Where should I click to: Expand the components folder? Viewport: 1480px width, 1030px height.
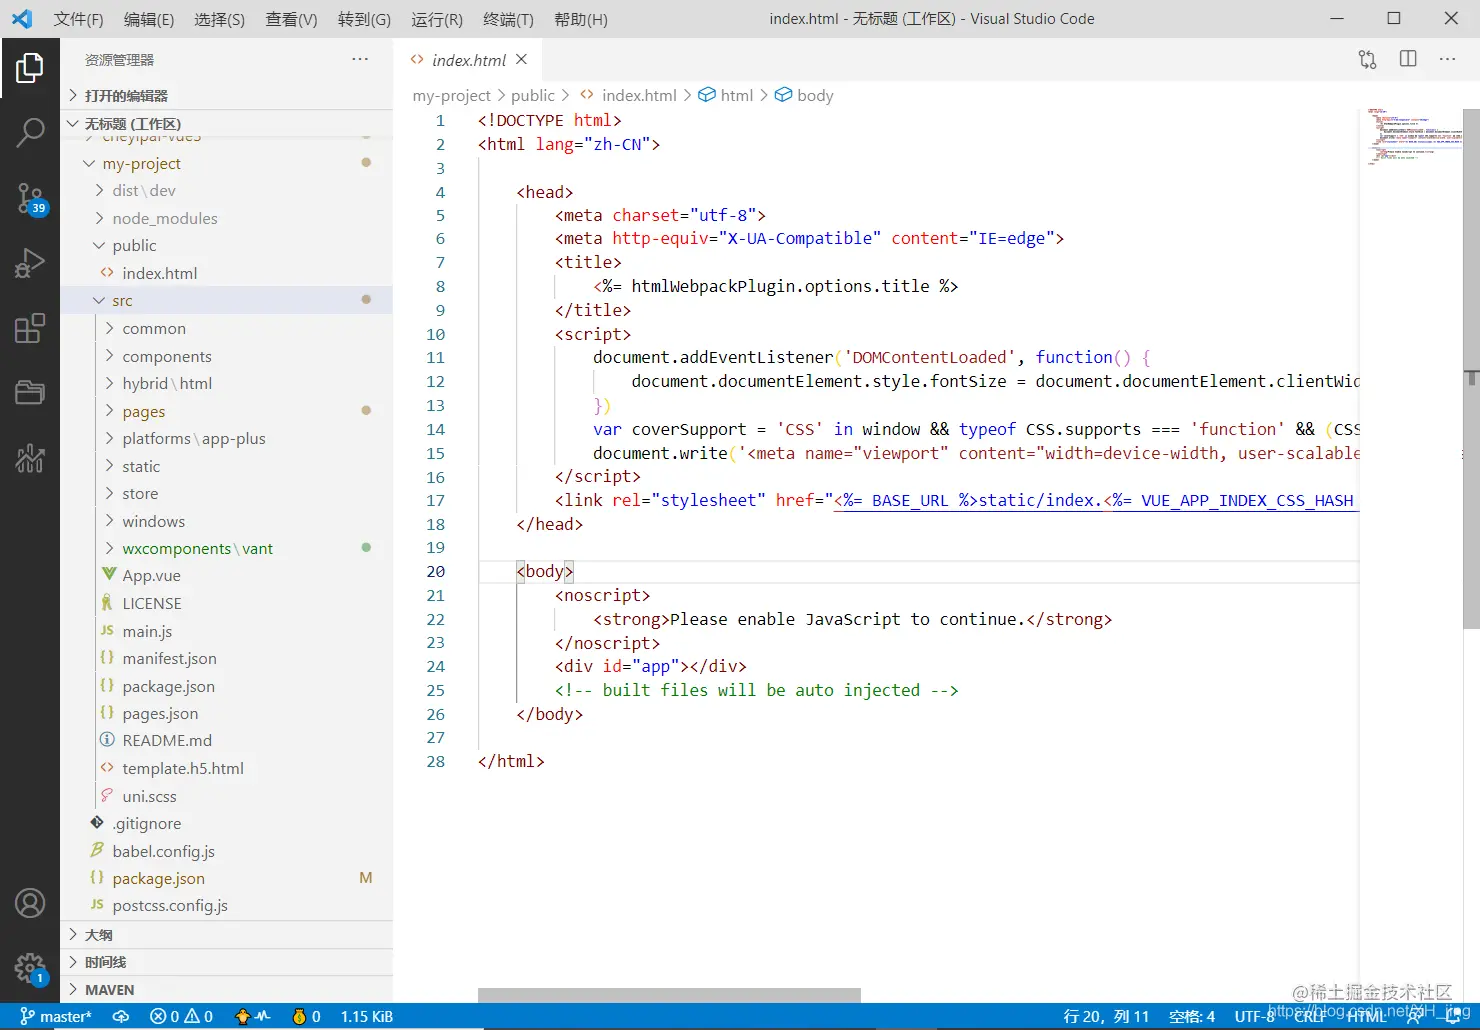click(x=226, y=357)
